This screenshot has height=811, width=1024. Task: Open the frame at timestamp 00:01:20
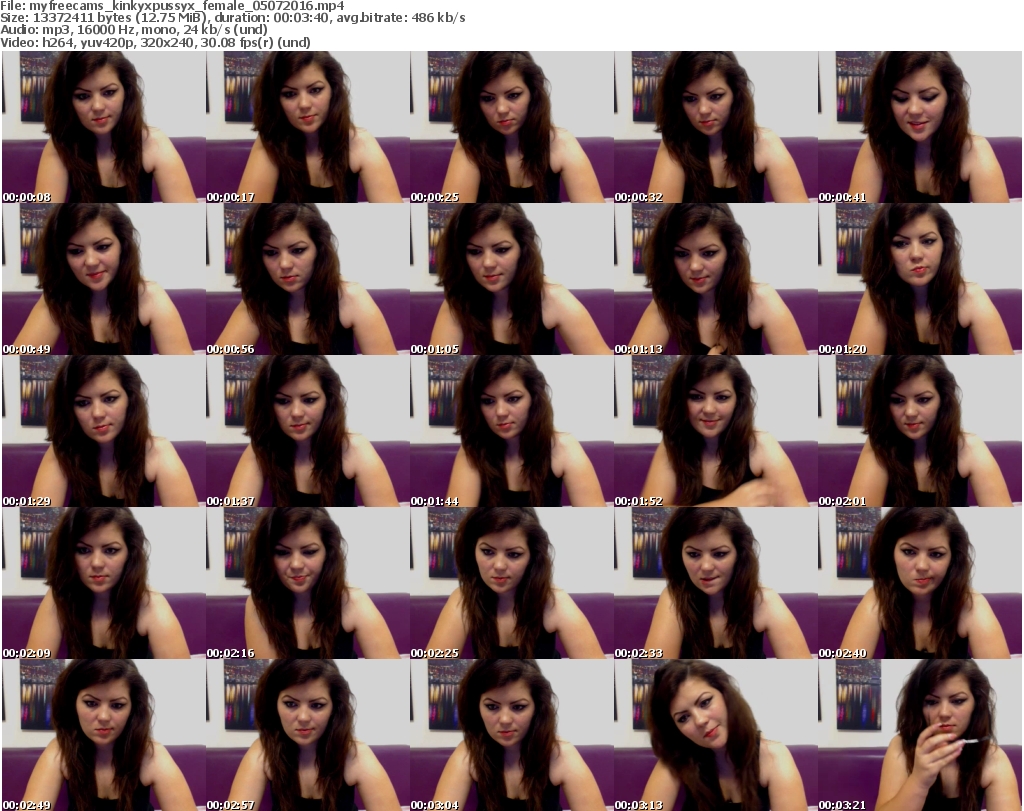(x=920, y=279)
